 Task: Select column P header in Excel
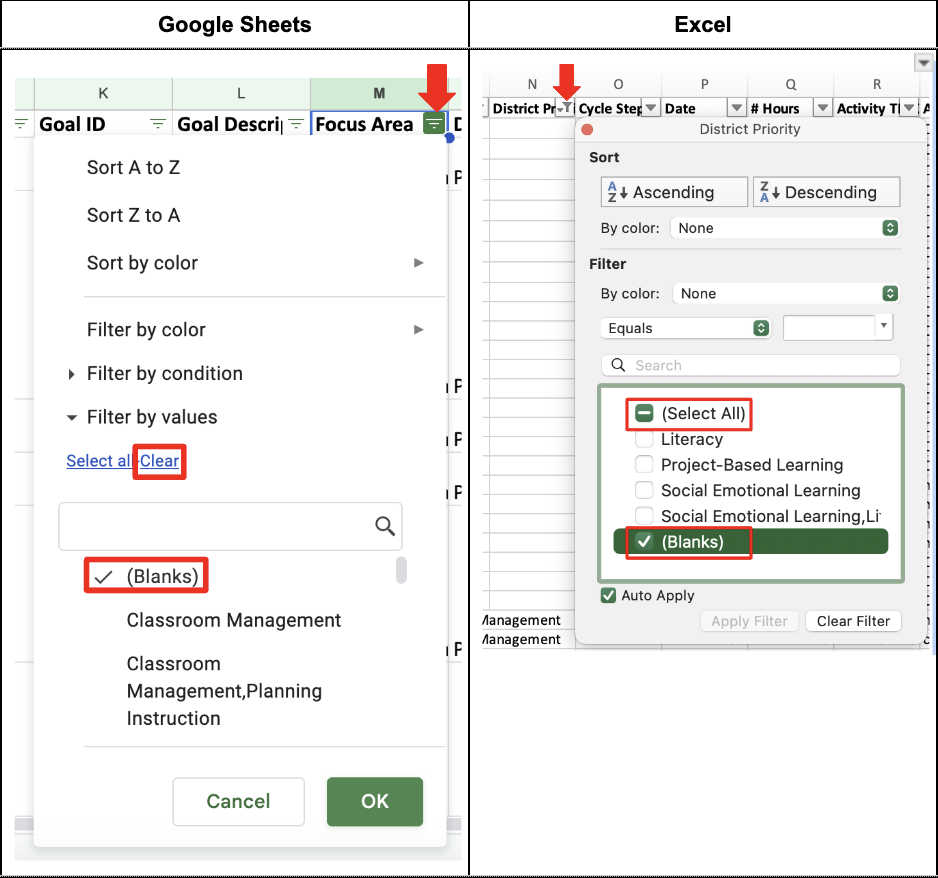[705, 84]
